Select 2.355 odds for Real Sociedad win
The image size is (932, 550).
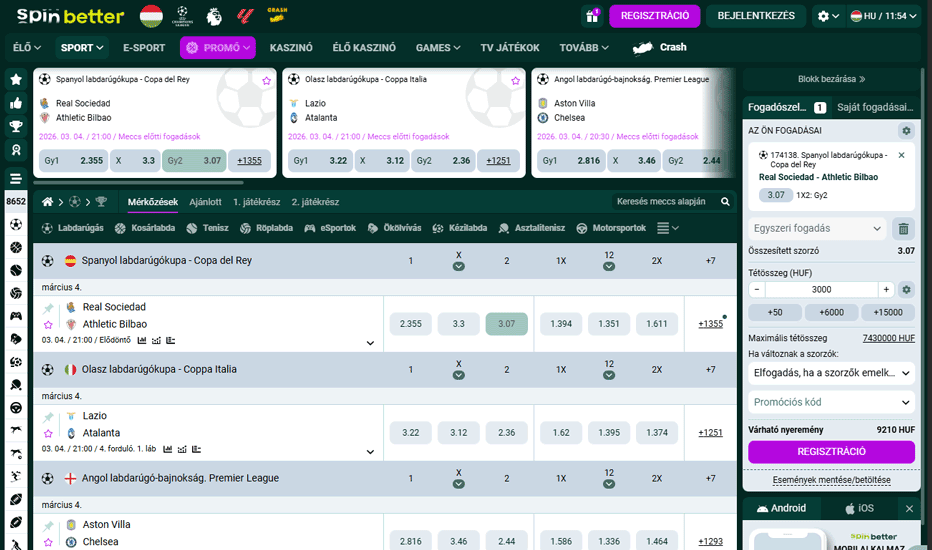[411, 324]
